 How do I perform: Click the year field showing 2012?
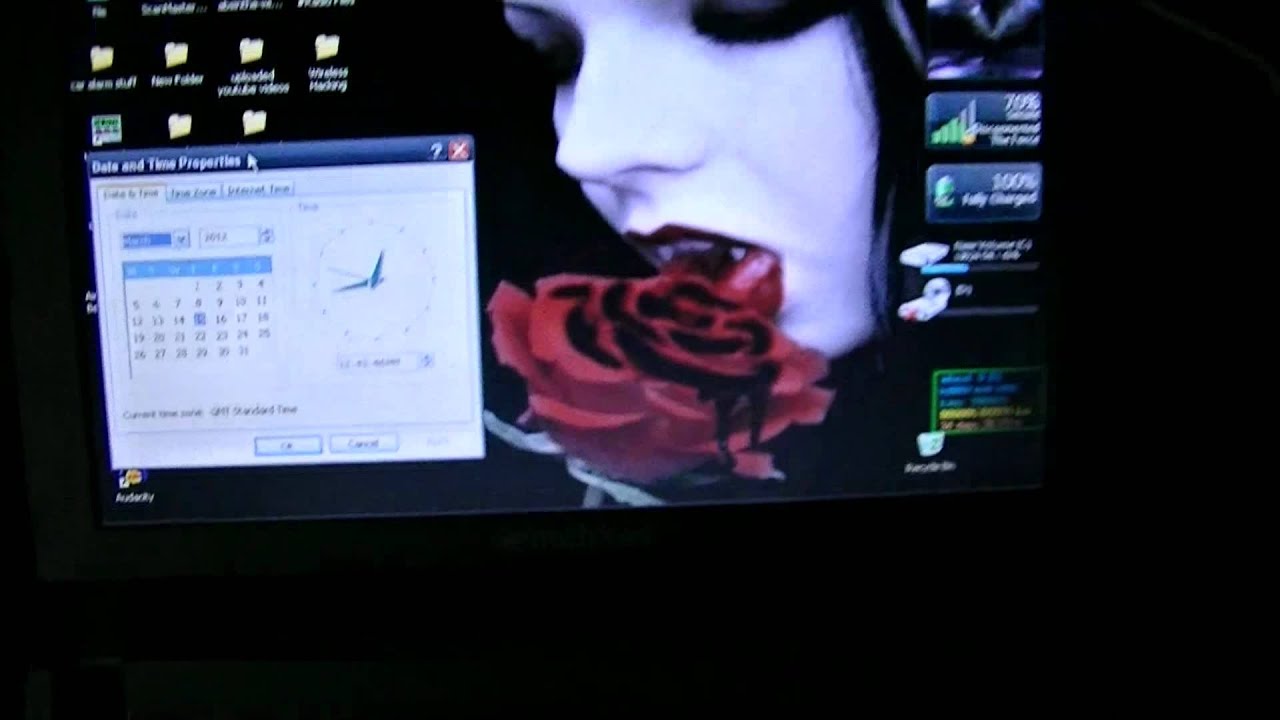pyautogui.click(x=229, y=237)
